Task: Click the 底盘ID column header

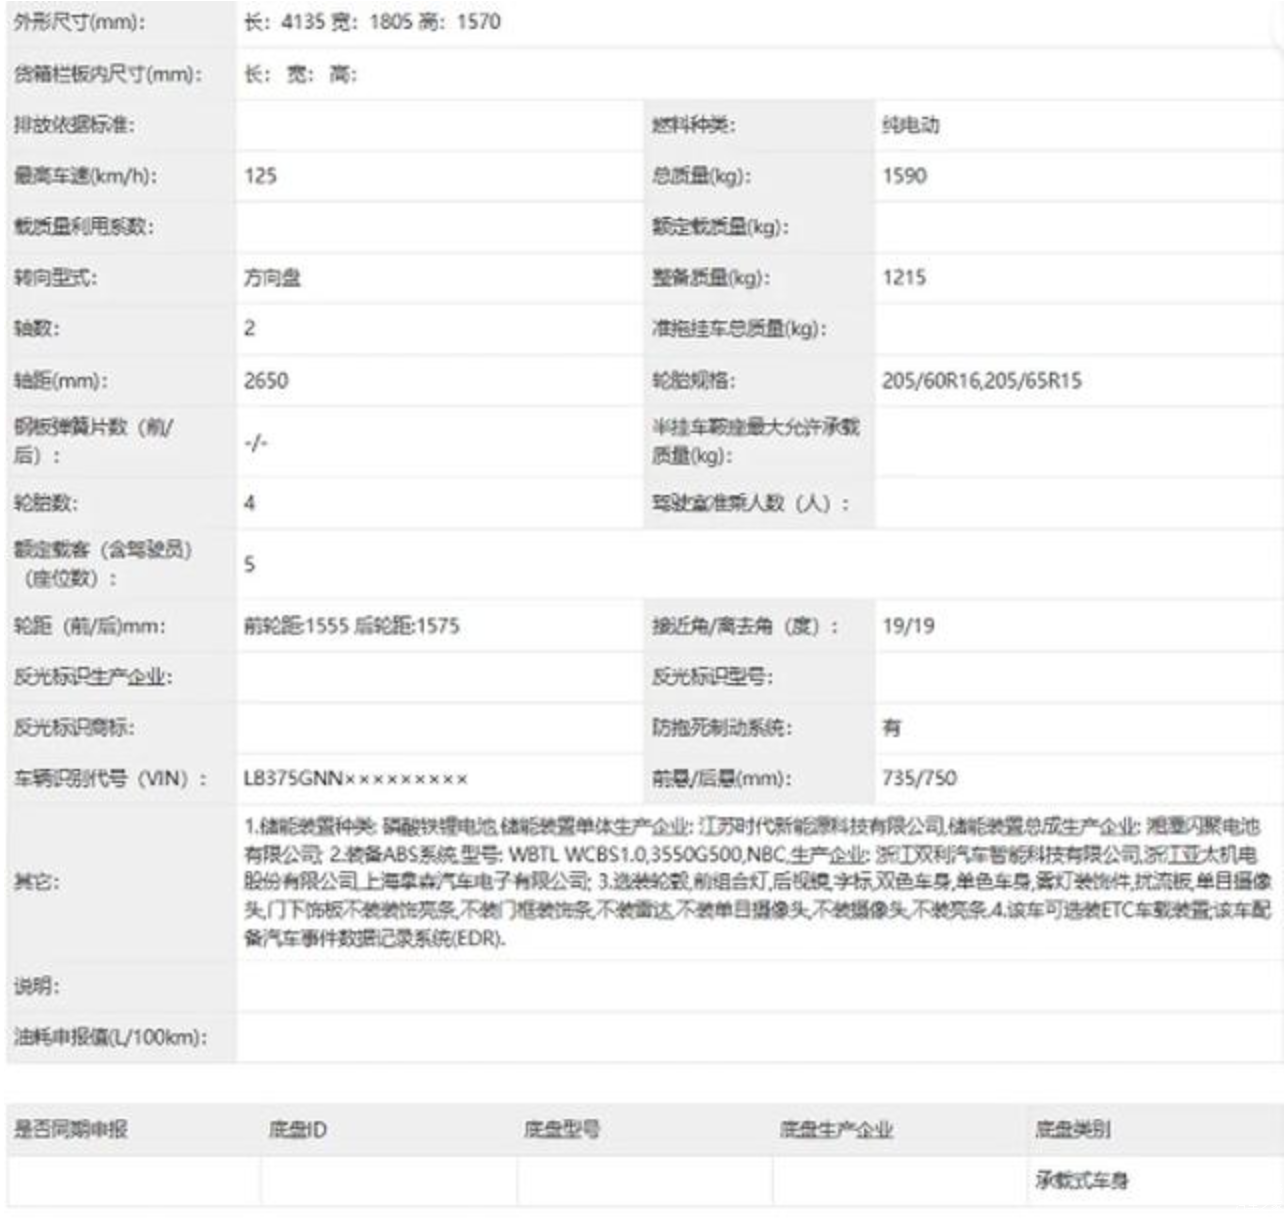Action: [297, 1130]
